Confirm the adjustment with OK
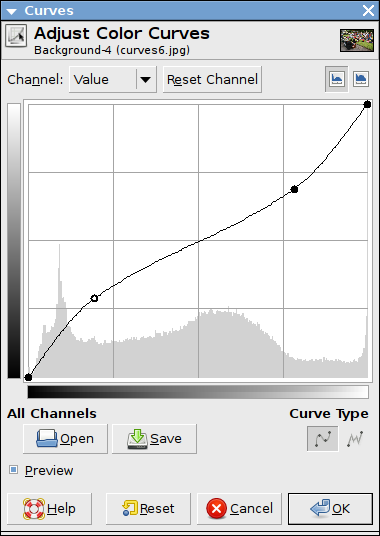 click(x=330, y=509)
